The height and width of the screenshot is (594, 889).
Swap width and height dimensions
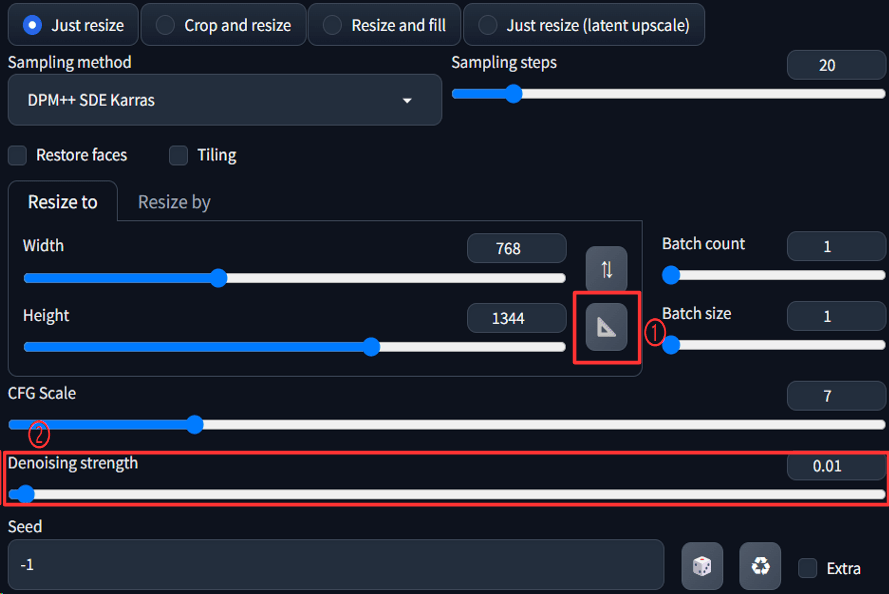[x=606, y=269]
